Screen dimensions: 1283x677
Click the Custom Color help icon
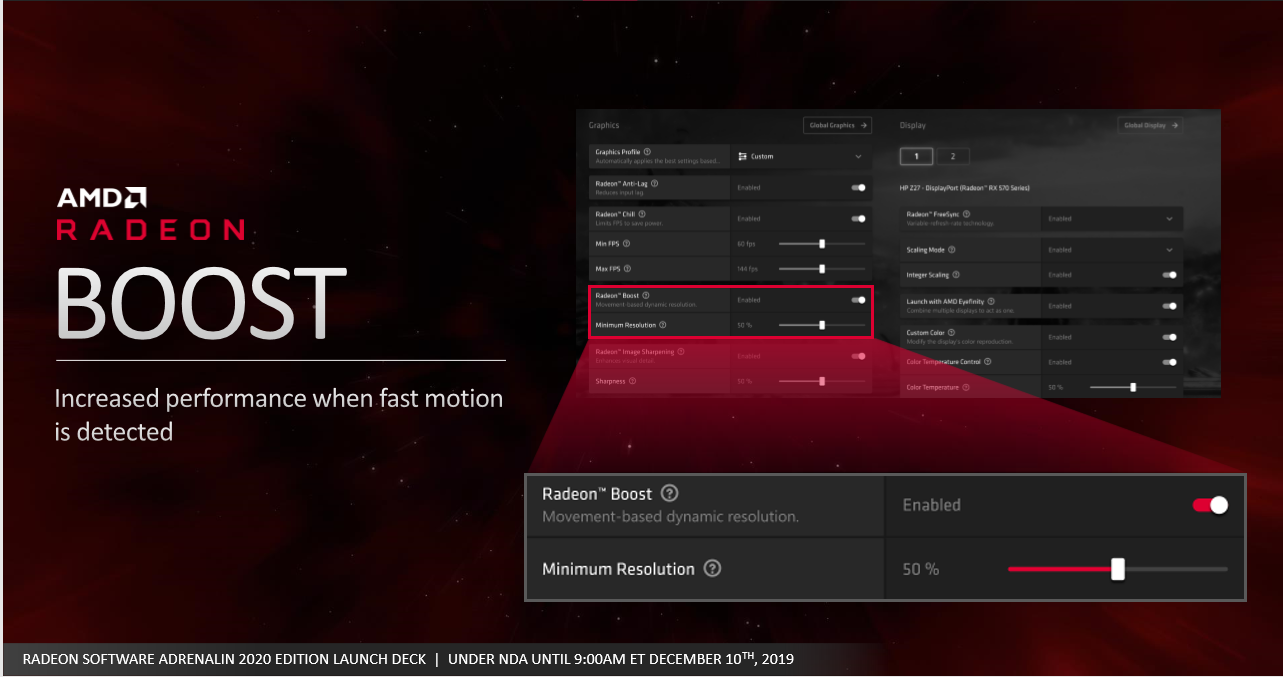pos(951,332)
